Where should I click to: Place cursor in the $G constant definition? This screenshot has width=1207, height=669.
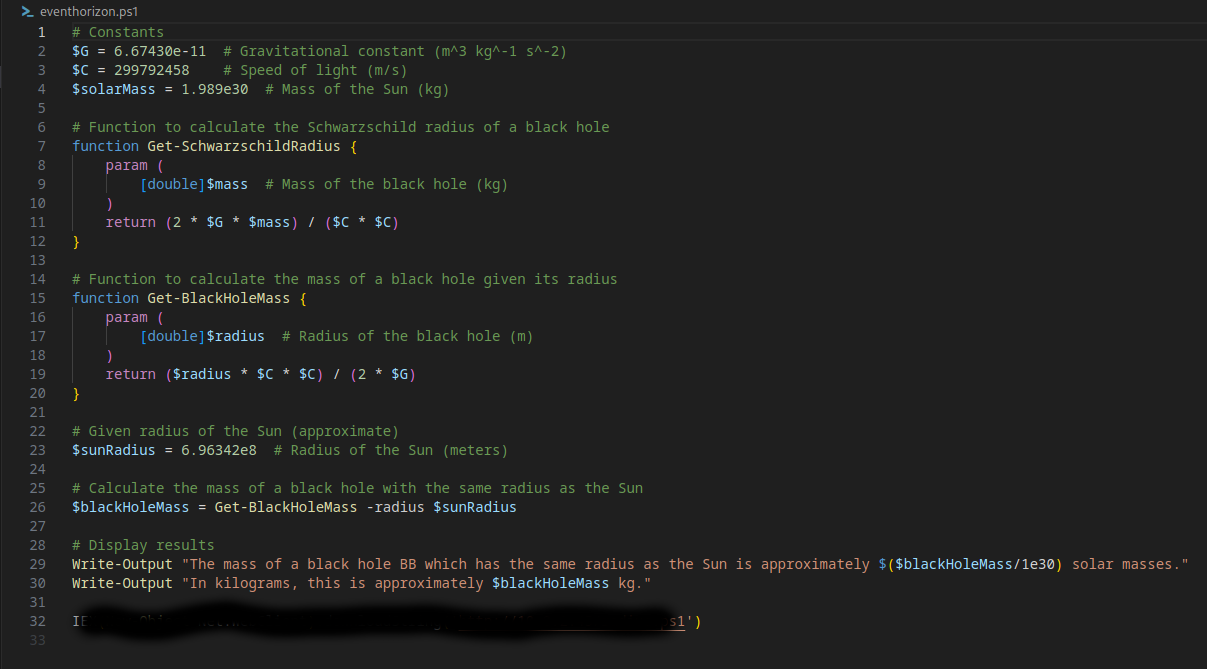tap(78, 50)
